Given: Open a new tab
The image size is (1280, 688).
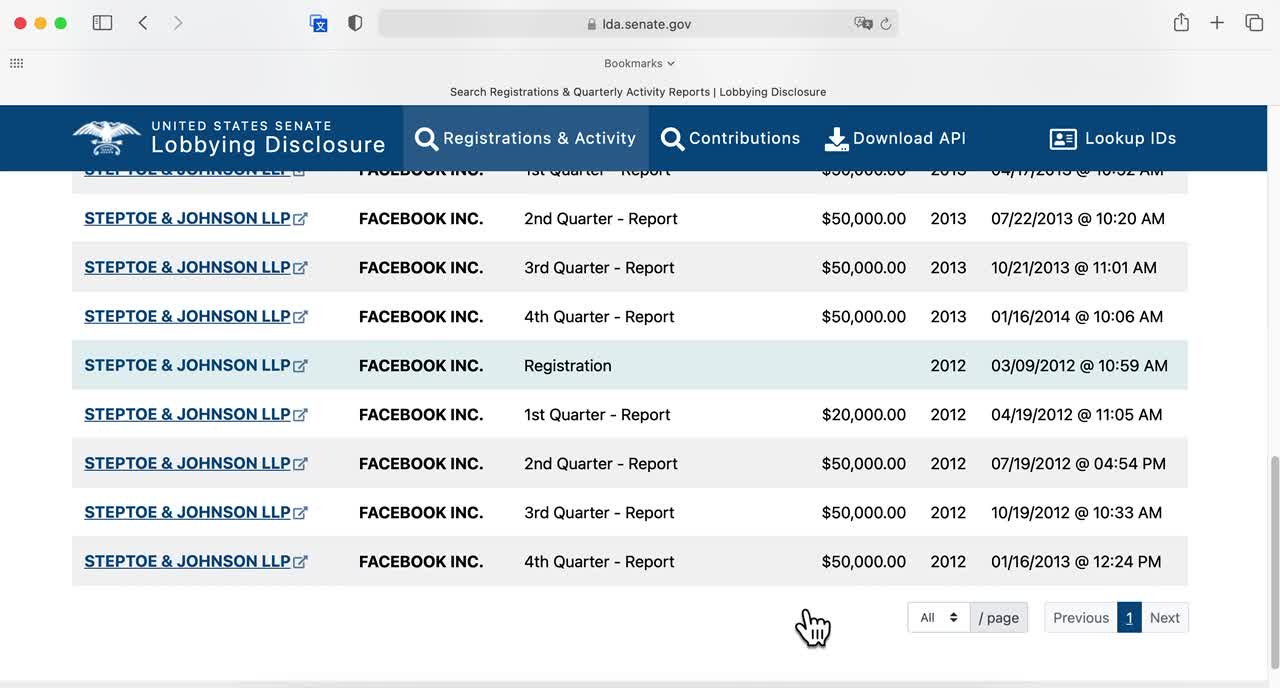Looking at the screenshot, I should click(x=1217, y=23).
